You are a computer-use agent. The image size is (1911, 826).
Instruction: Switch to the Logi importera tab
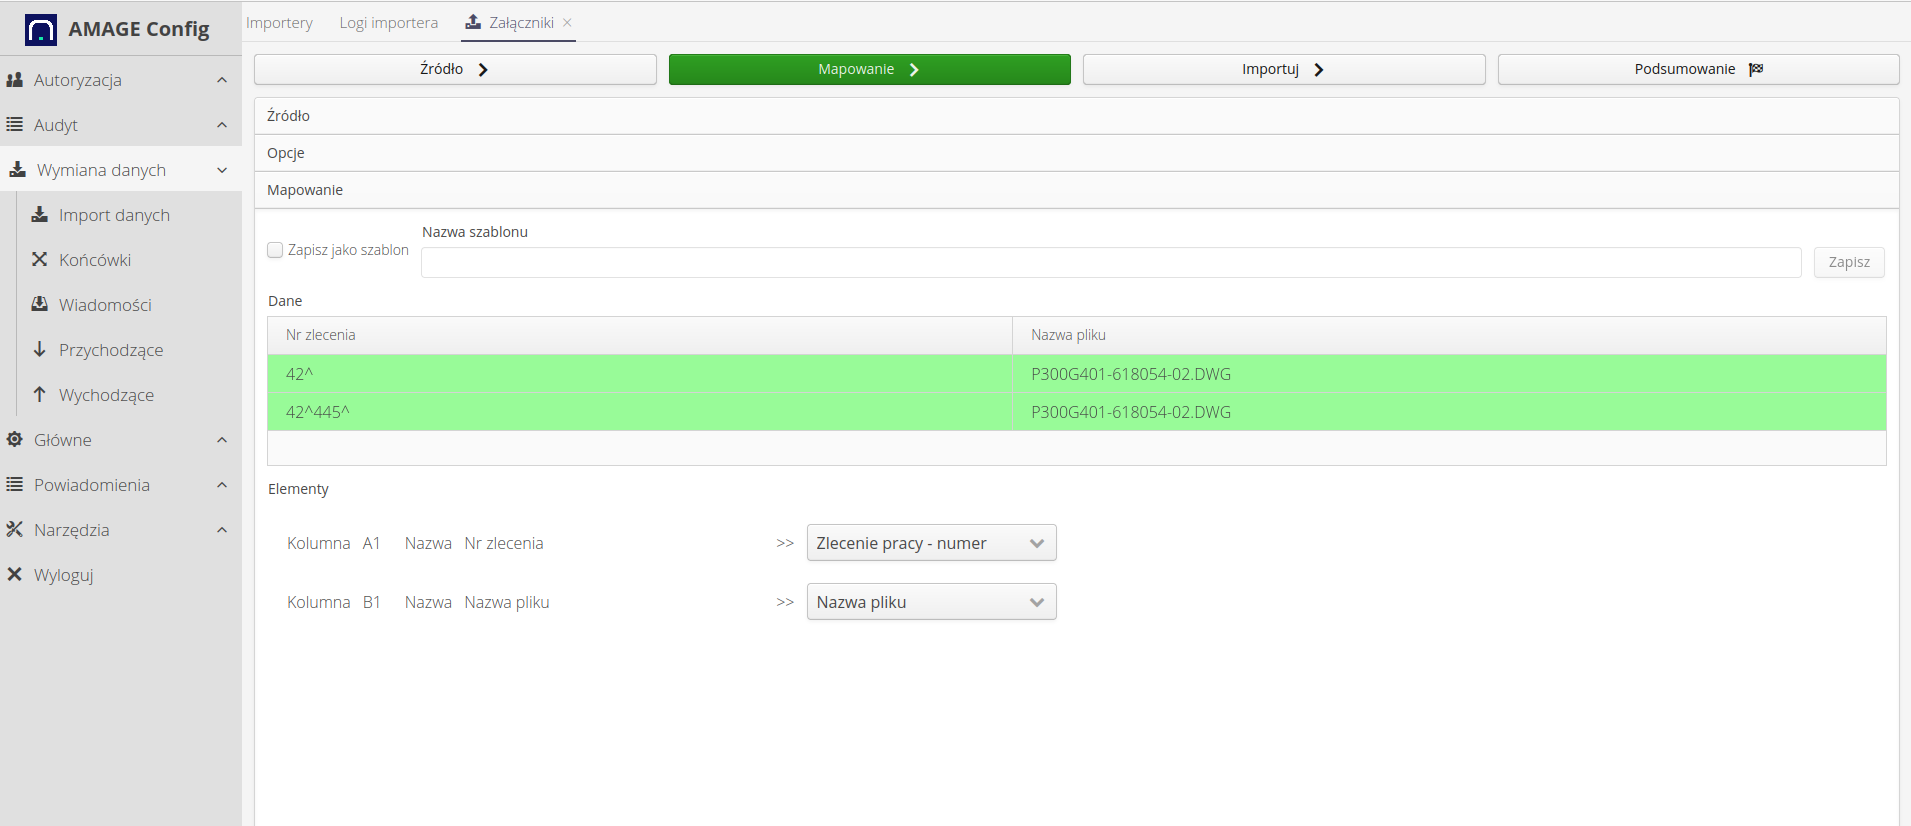tap(388, 23)
